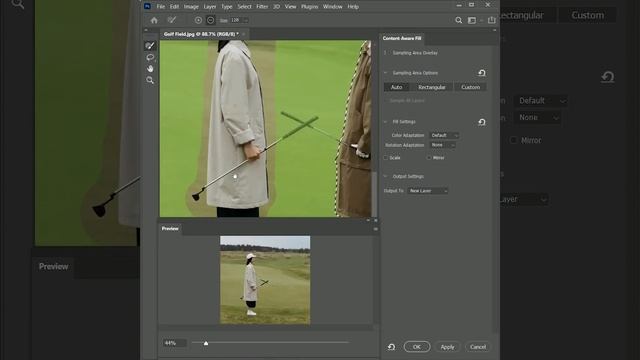Click the preview zoom slider handle
Viewport: 640px width, 360px height.
click(x=206, y=343)
